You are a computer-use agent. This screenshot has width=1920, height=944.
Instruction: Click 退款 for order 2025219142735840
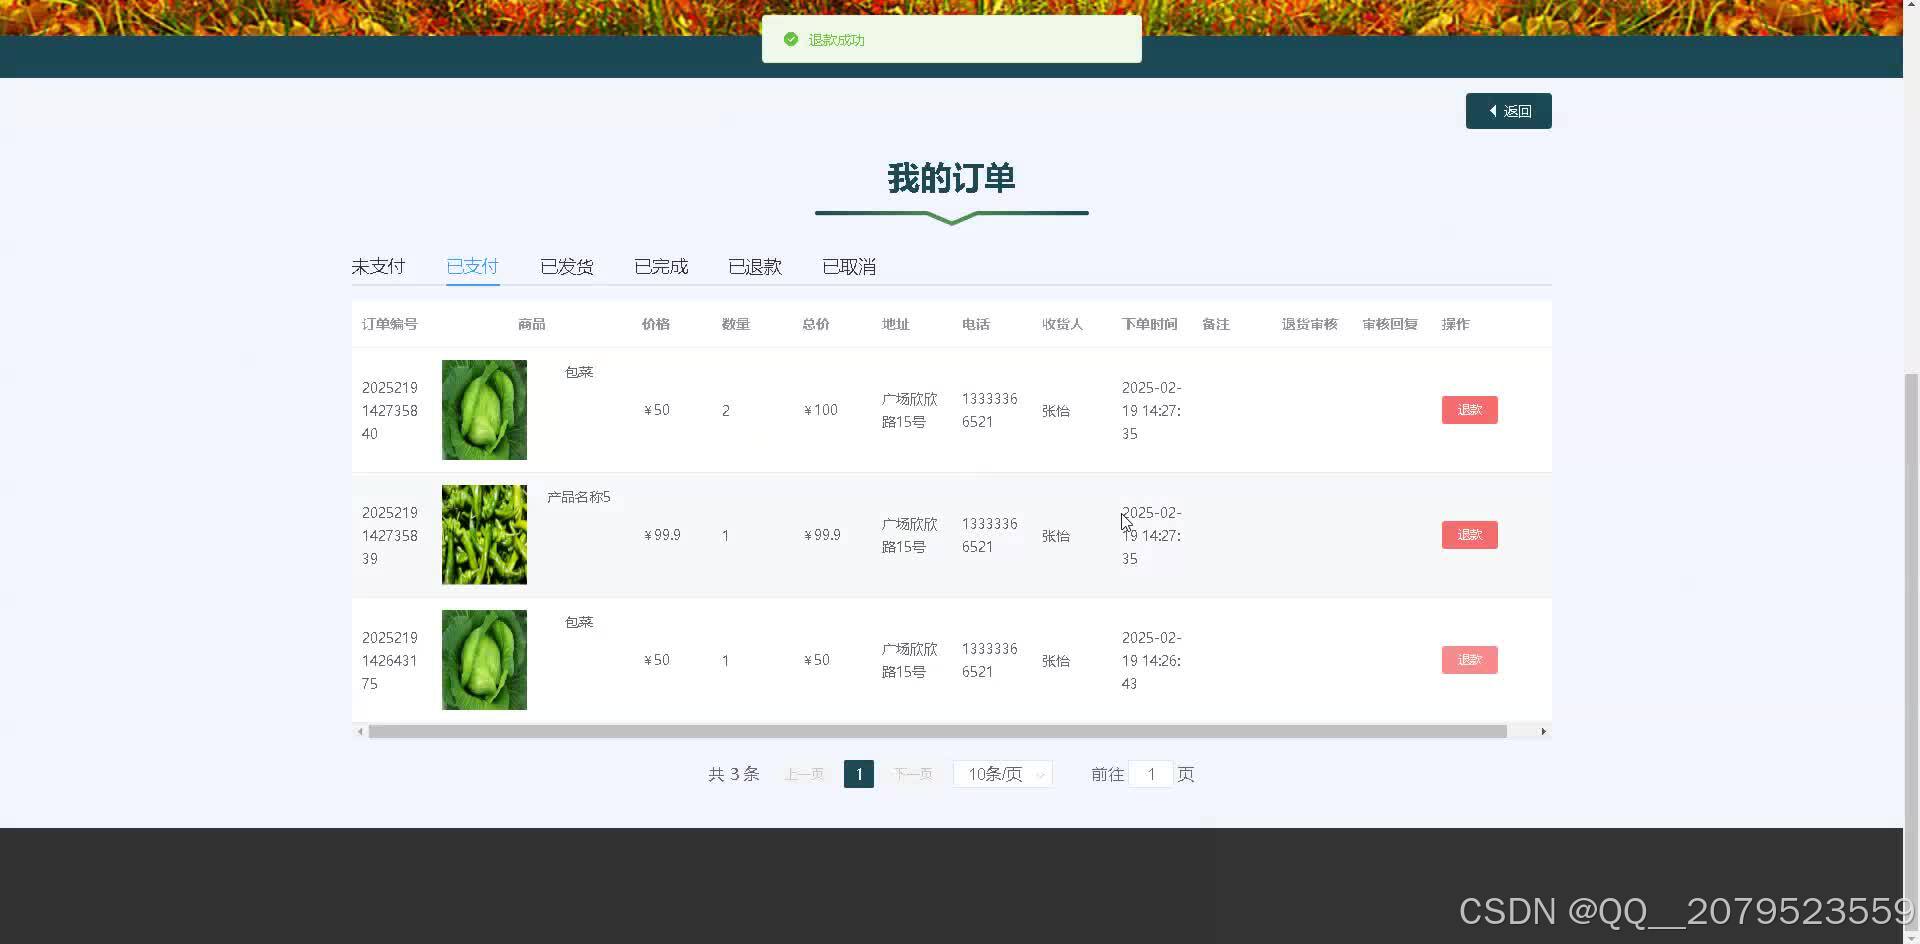pos(1469,409)
